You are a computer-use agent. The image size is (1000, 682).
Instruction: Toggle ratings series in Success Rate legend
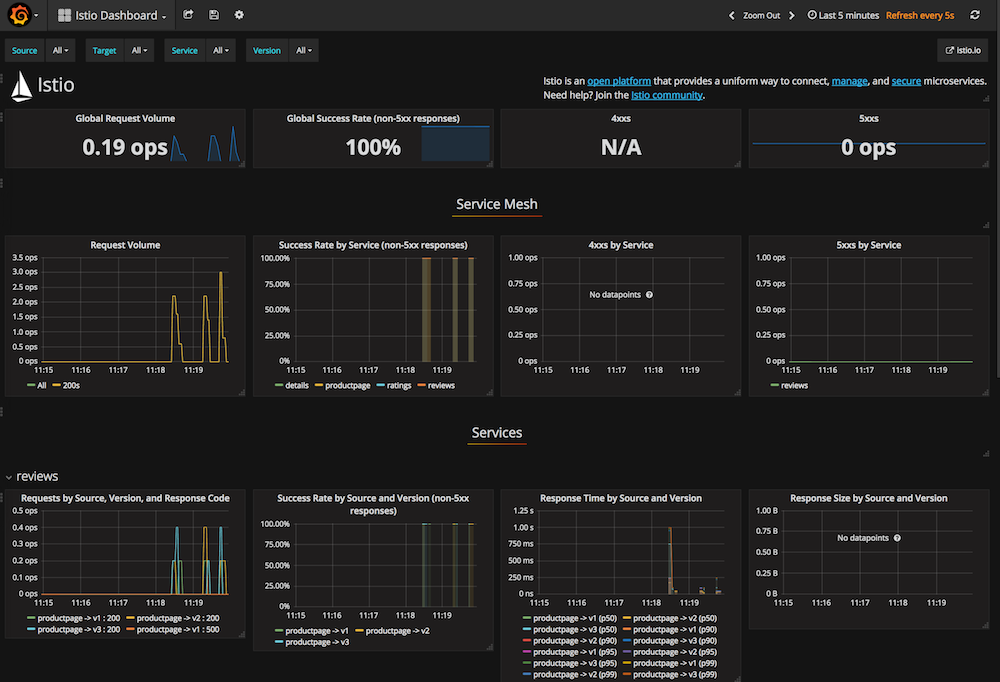(394, 385)
